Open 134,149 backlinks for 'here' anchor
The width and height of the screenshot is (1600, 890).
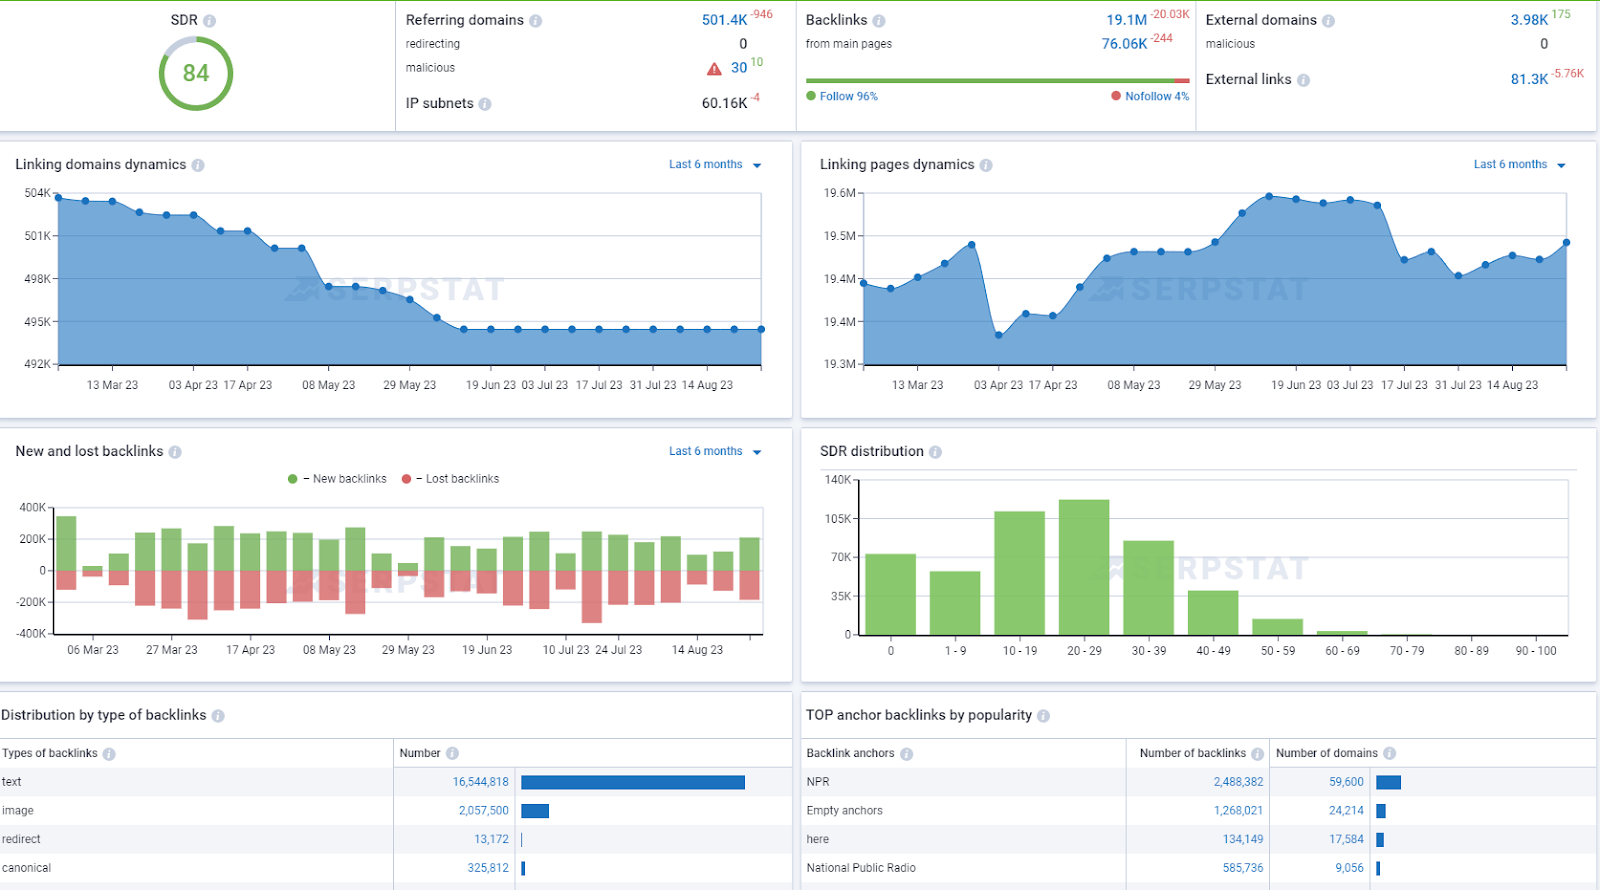pyautogui.click(x=1243, y=840)
